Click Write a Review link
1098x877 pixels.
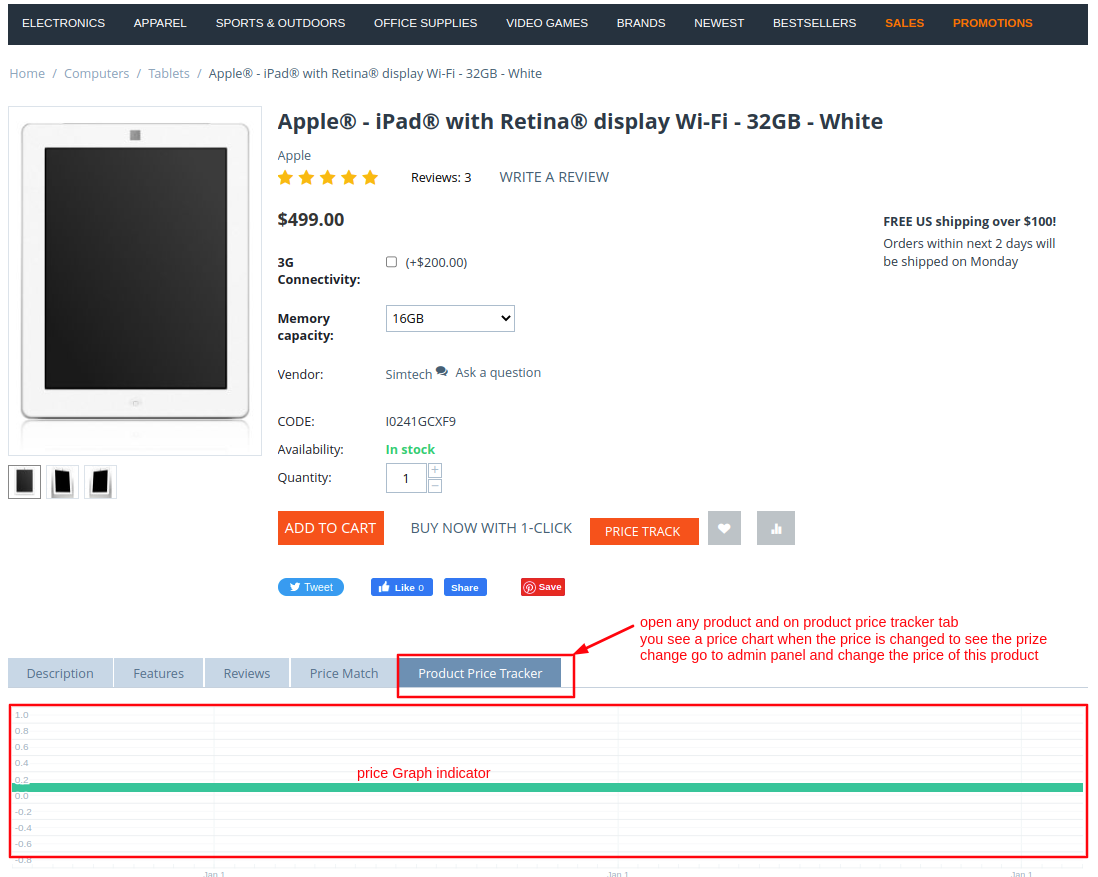[554, 177]
